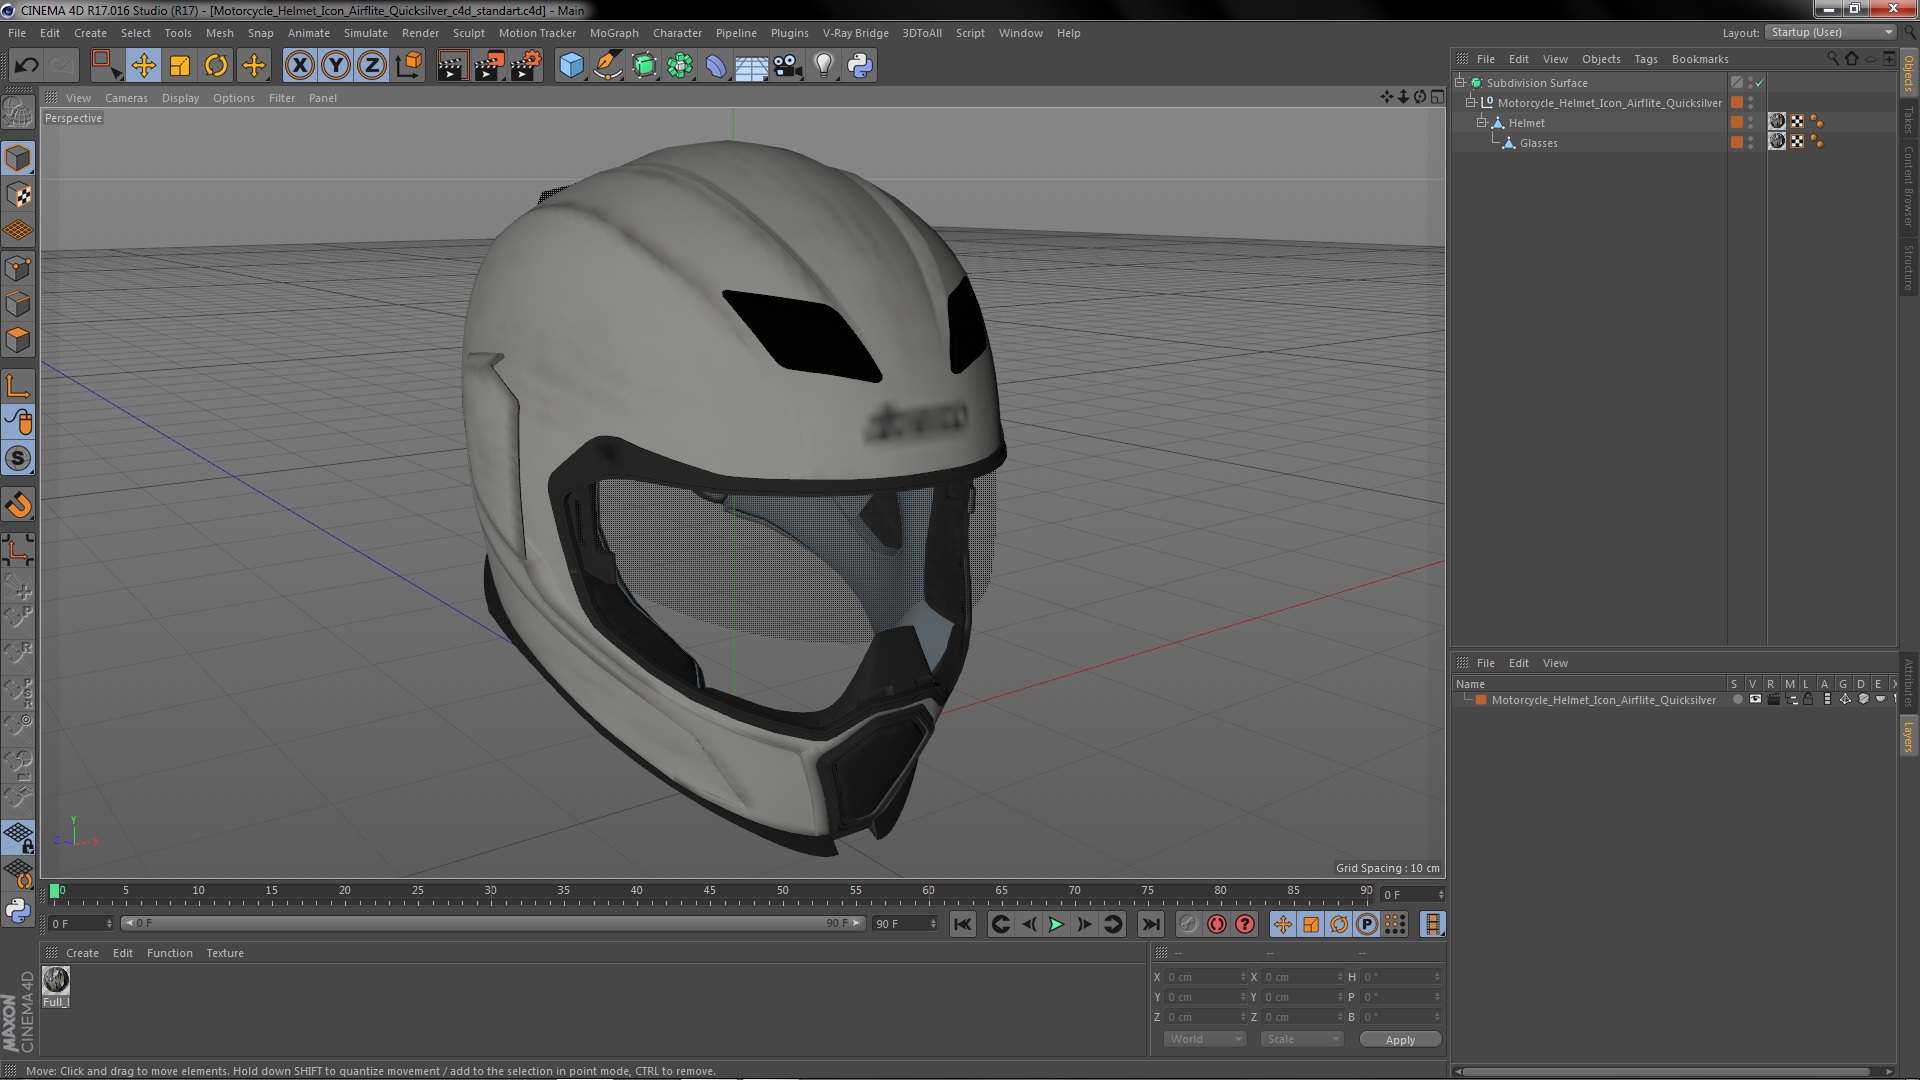The width and height of the screenshot is (1920, 1080).
Task: Switch to Edges mode icon
Action: click(x=18, y=304)
